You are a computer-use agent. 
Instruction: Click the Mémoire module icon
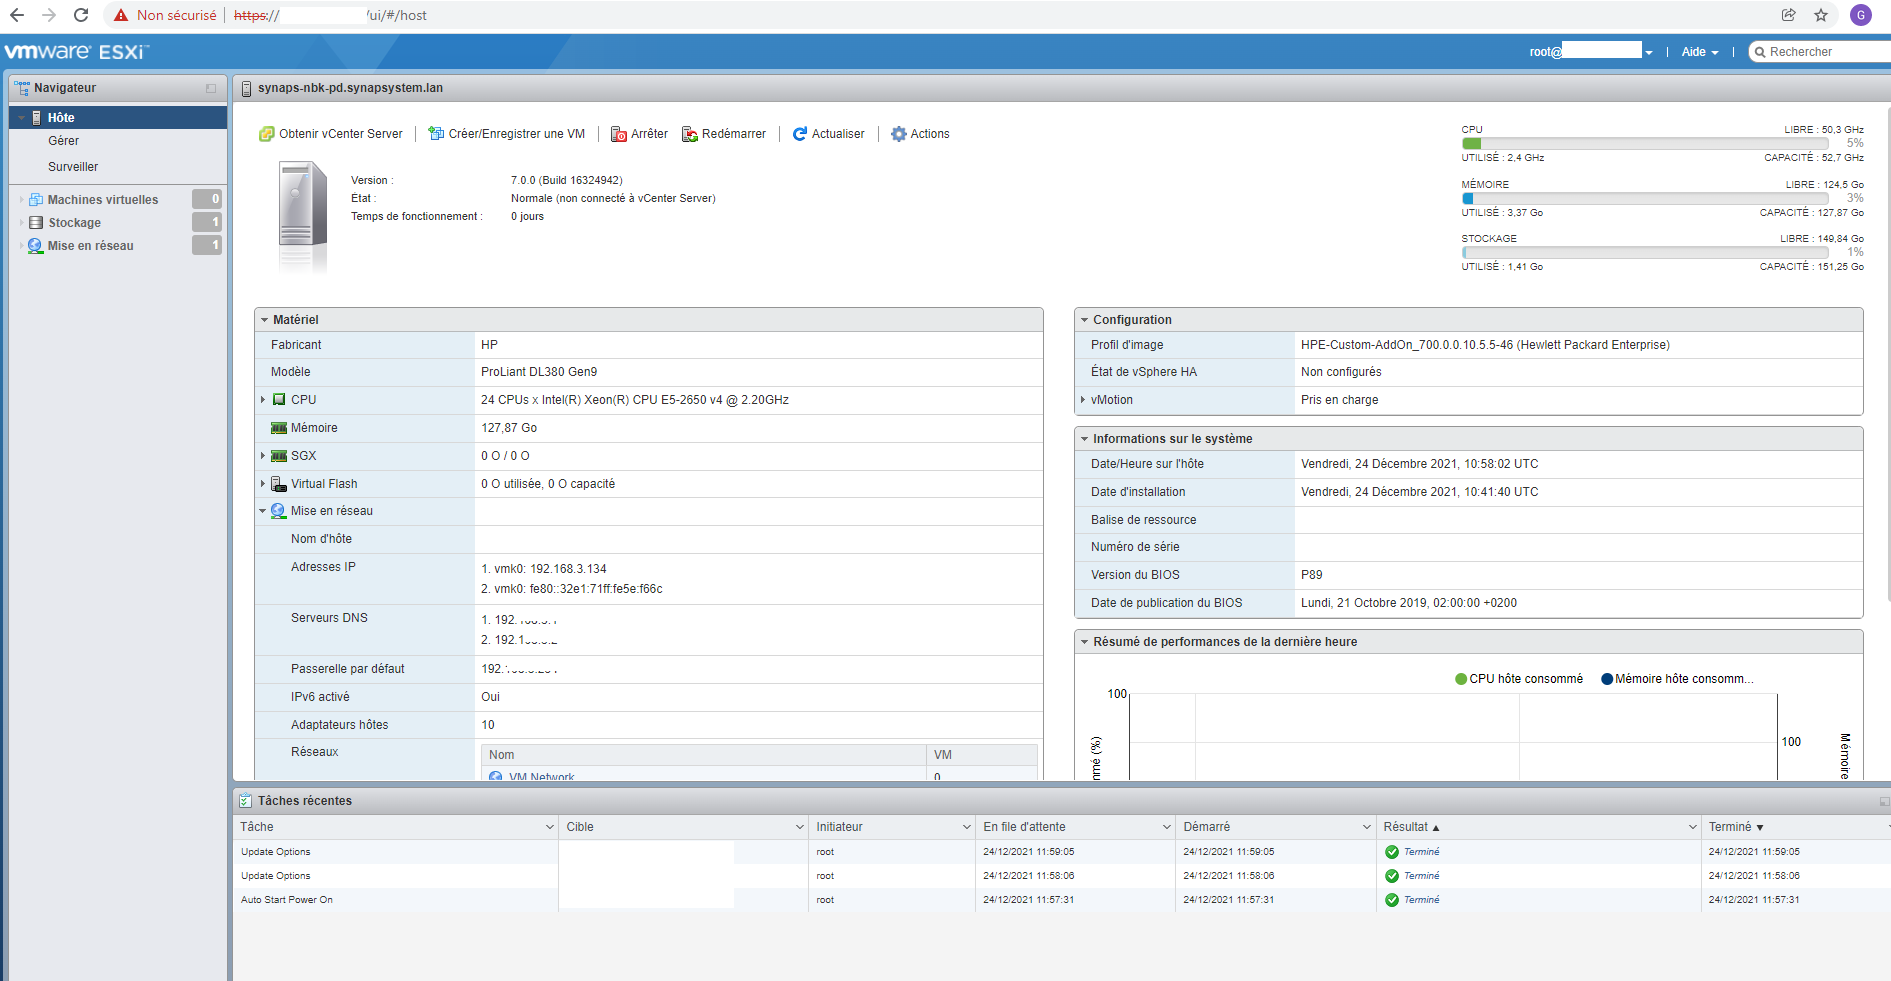point(279,428)
